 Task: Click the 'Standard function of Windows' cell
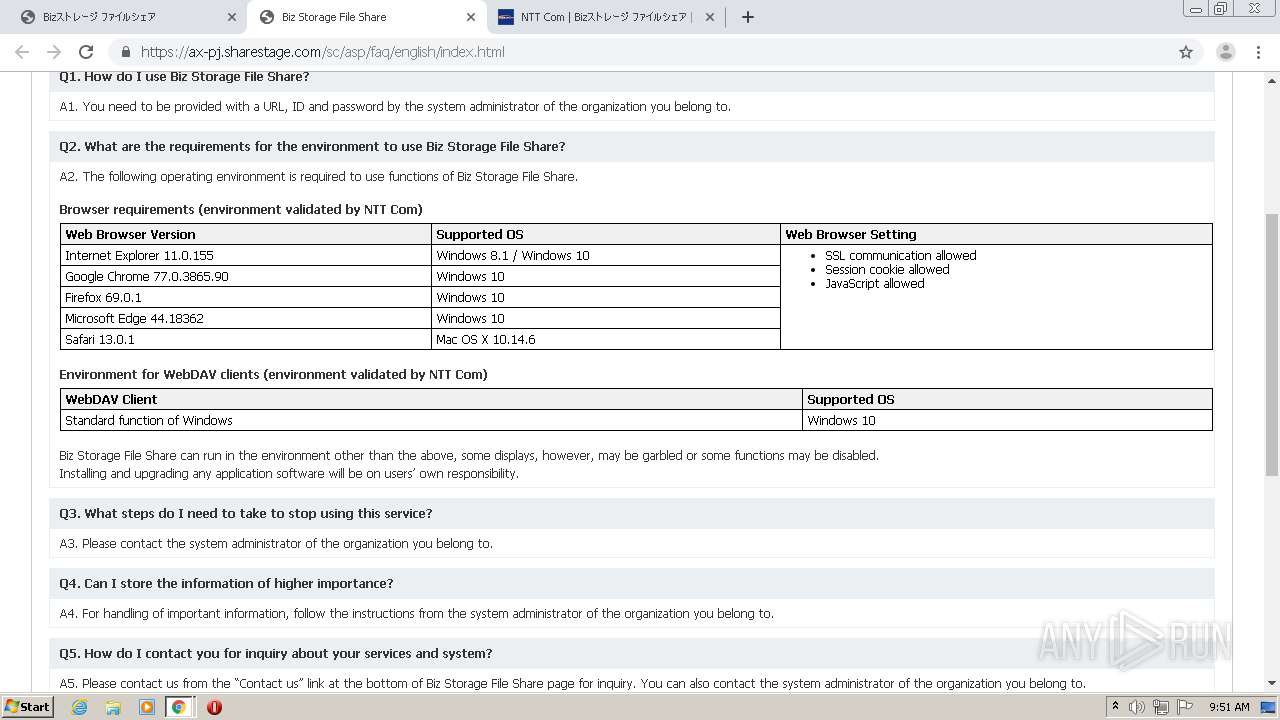431,421
